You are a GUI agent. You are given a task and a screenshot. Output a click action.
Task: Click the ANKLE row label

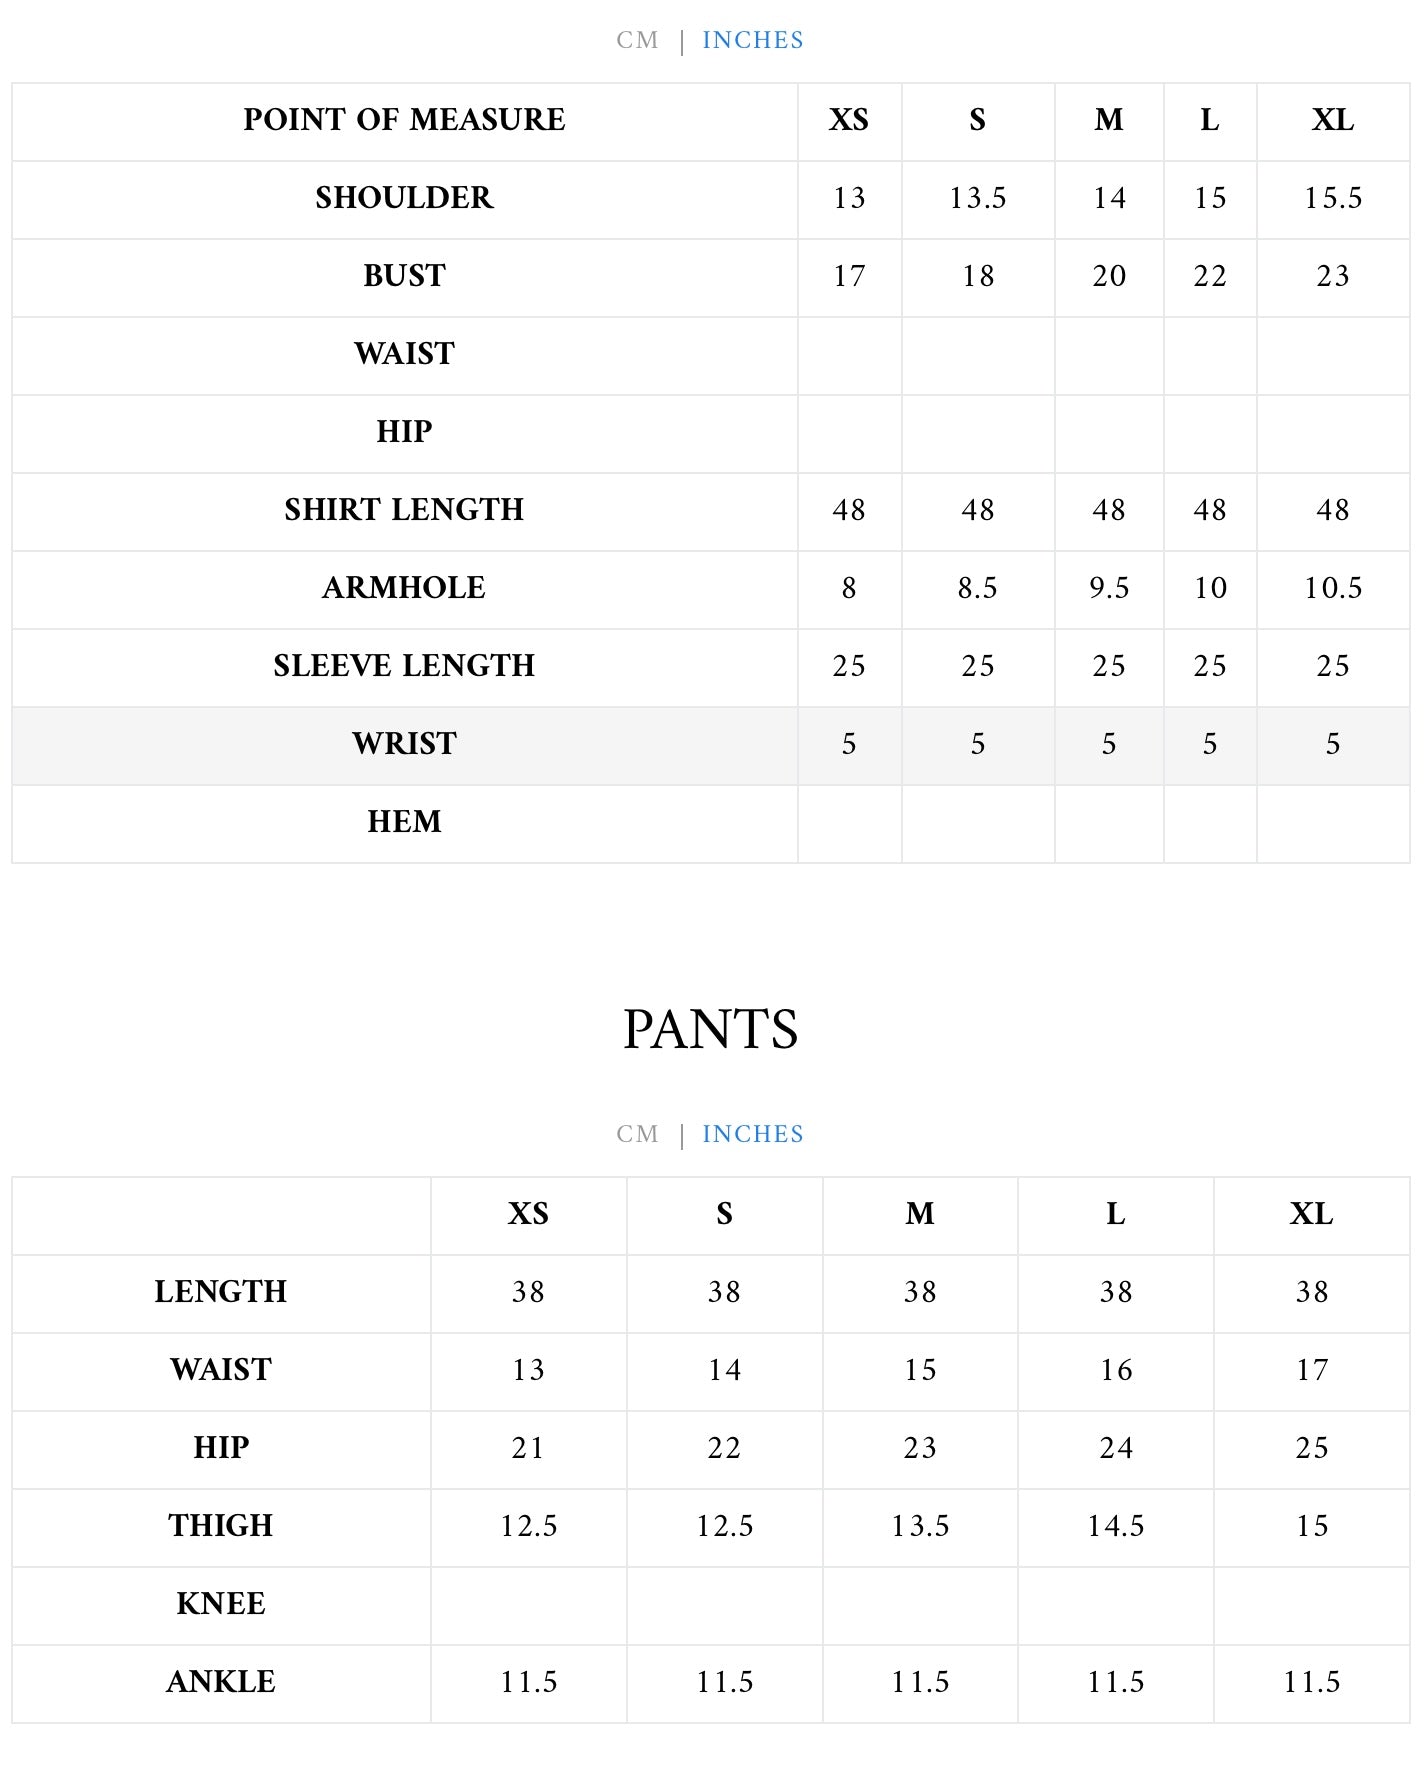click(x=221, y=1682)
